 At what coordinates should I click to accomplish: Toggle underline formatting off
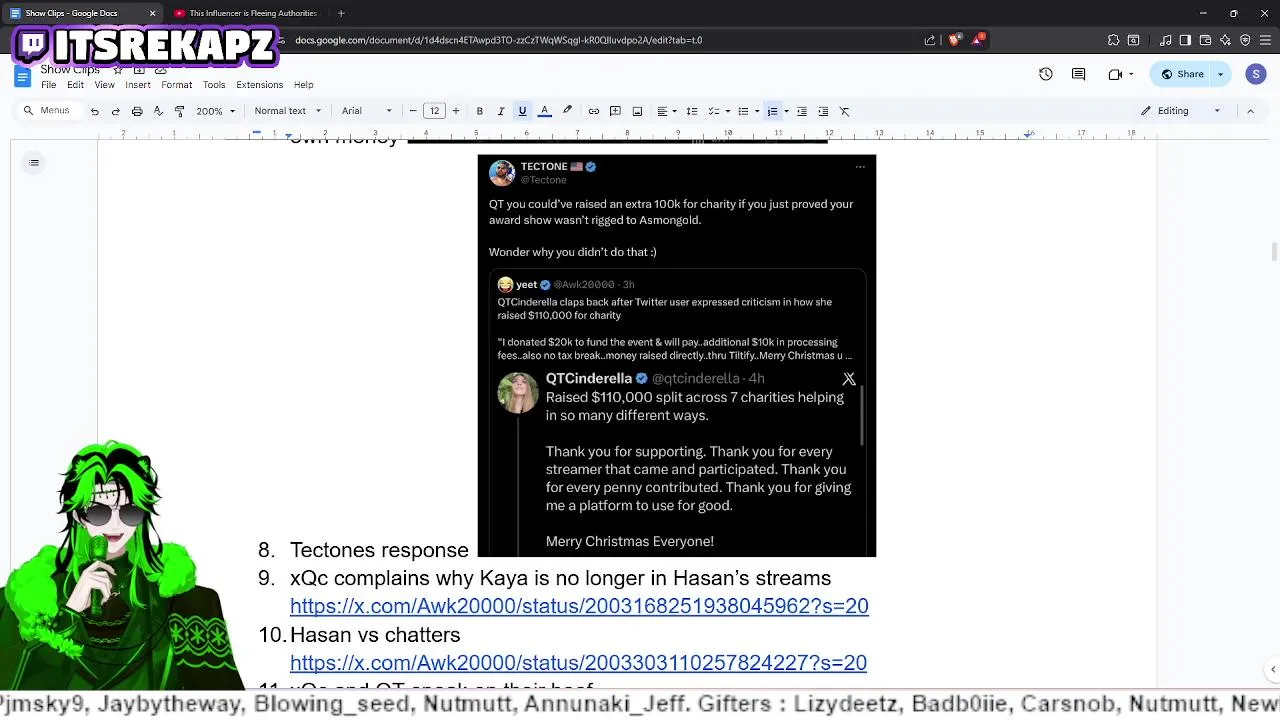pyautogui.click(x=522, y=111)
